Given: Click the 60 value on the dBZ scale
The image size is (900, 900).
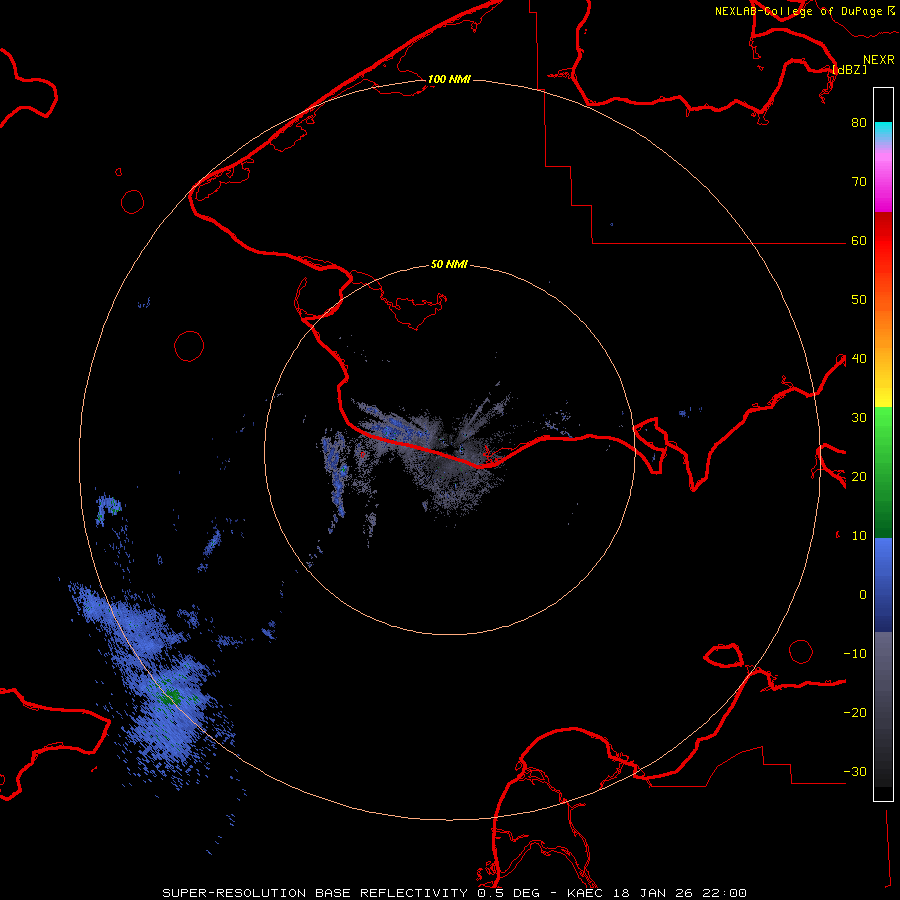Looking at the screenshot, I should [x=859, y=241].
